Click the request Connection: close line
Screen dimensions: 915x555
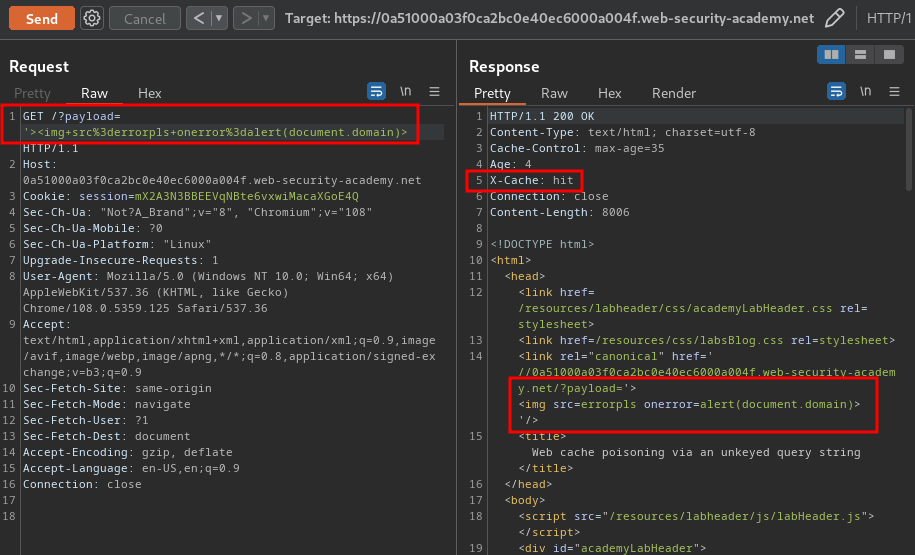pyautogui.click(x=82, y=484)
